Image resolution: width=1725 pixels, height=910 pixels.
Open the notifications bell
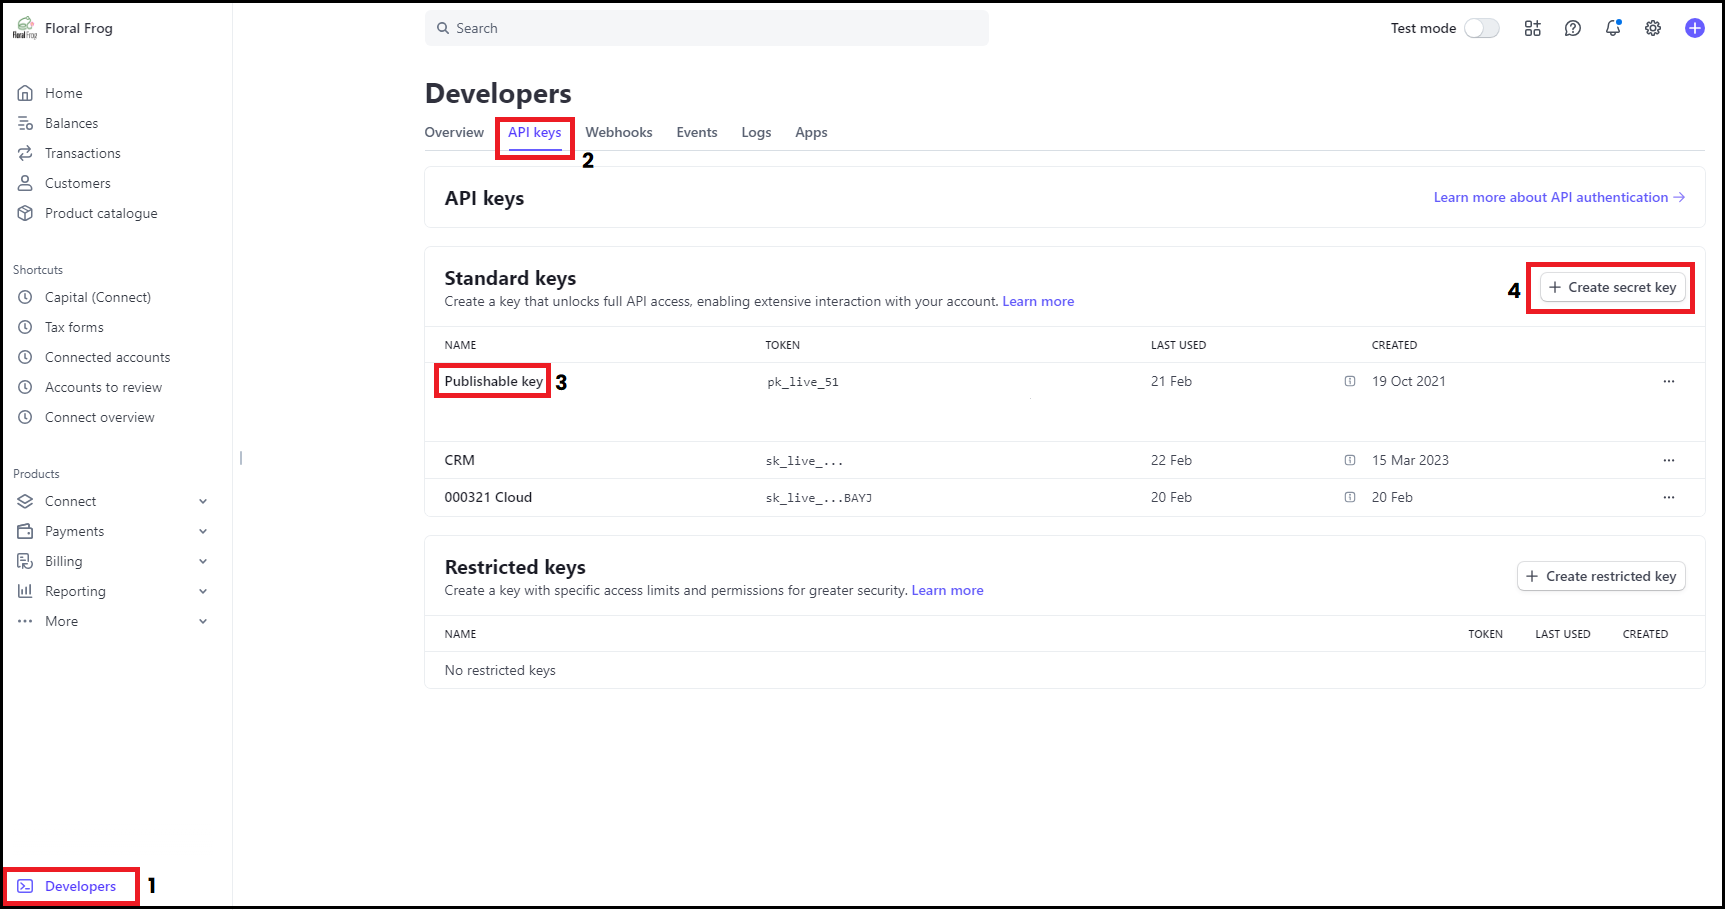(1613, 28)
